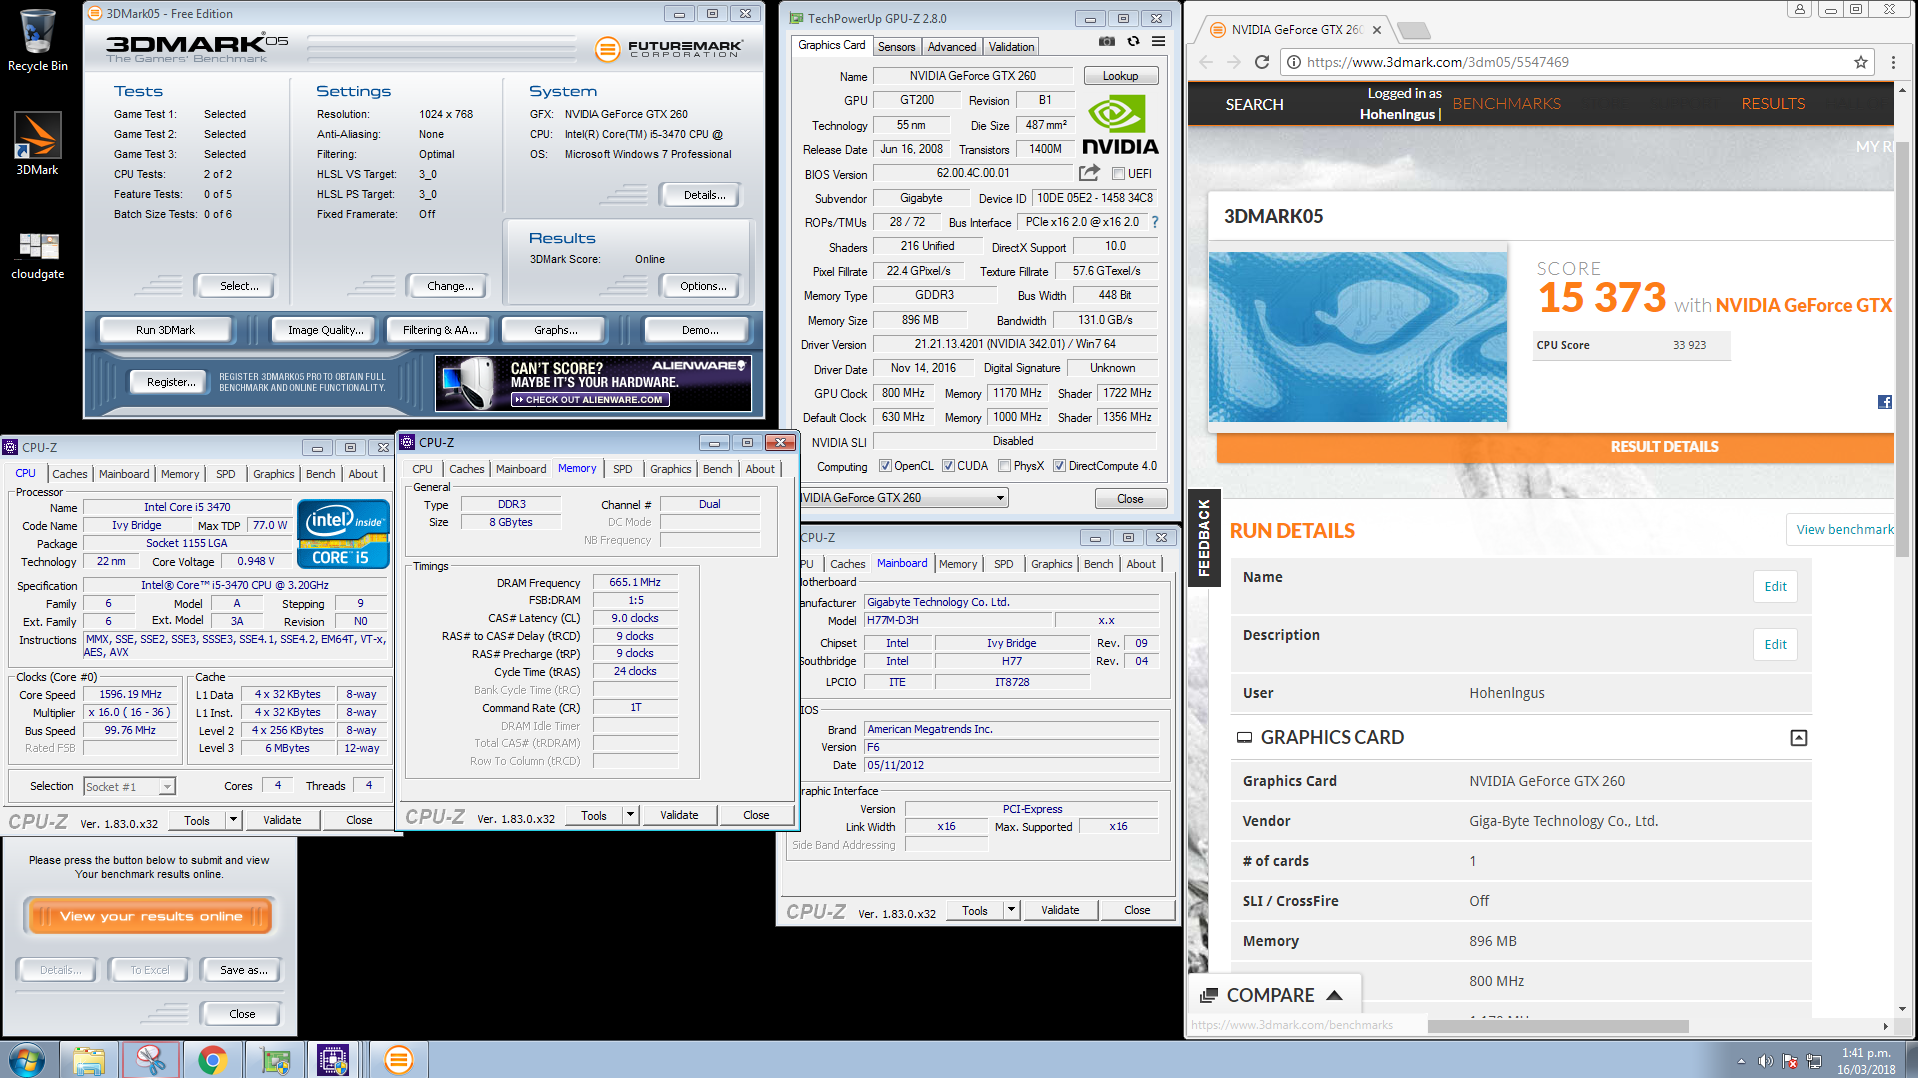Click Image Quality... button in 3DMark05
The width and height of the screenshot is (1918, 1078).
tap(325, 330)
